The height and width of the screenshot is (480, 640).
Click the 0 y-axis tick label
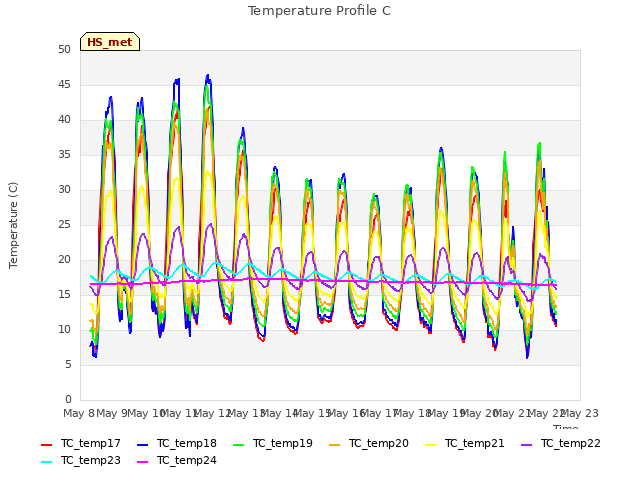[68, 400]
